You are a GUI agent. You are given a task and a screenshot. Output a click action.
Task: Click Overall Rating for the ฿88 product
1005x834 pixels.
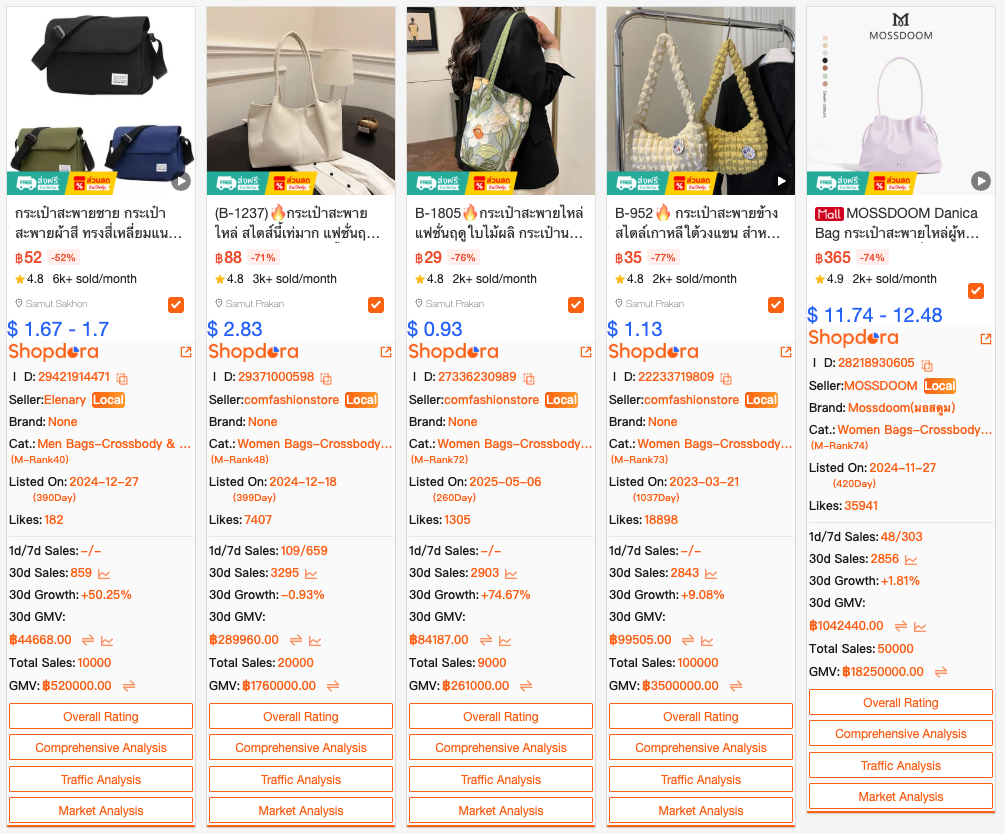pyautogui.click(x=301, y=716)
